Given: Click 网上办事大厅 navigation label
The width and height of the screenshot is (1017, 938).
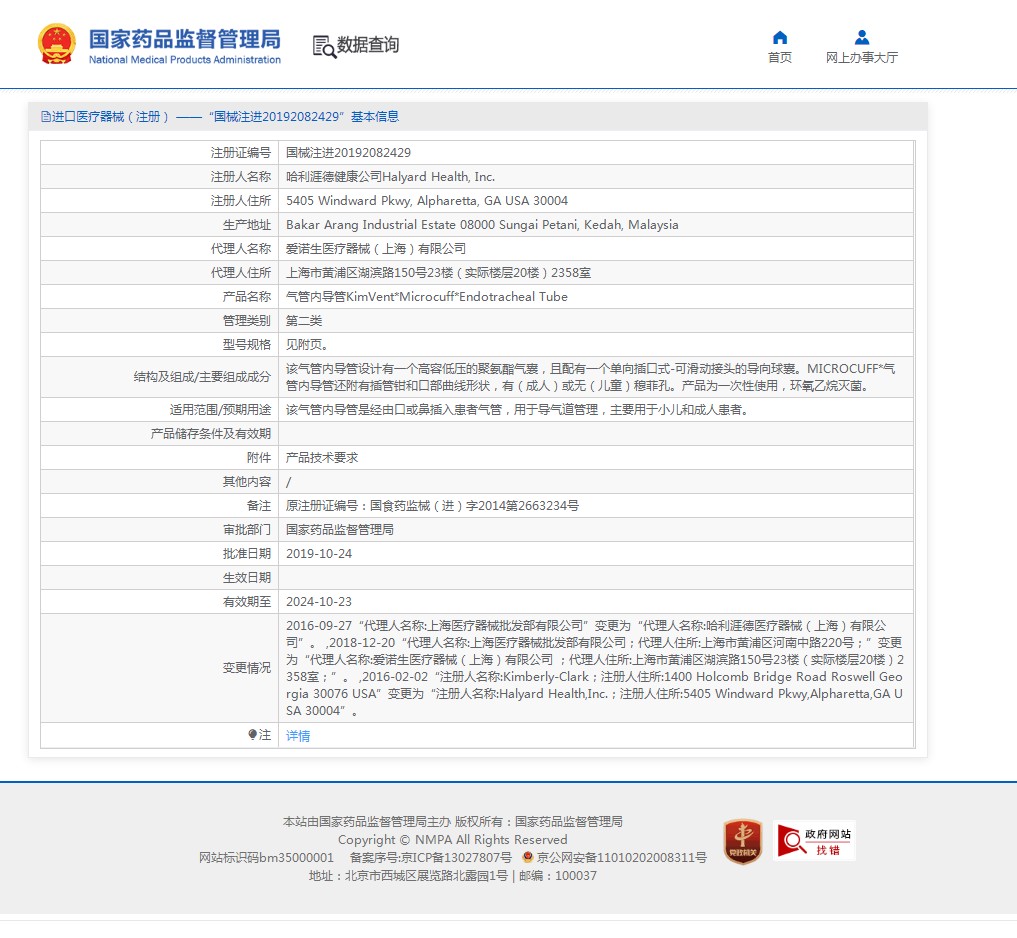Looking at the screenshot, I should coord(862,58).
